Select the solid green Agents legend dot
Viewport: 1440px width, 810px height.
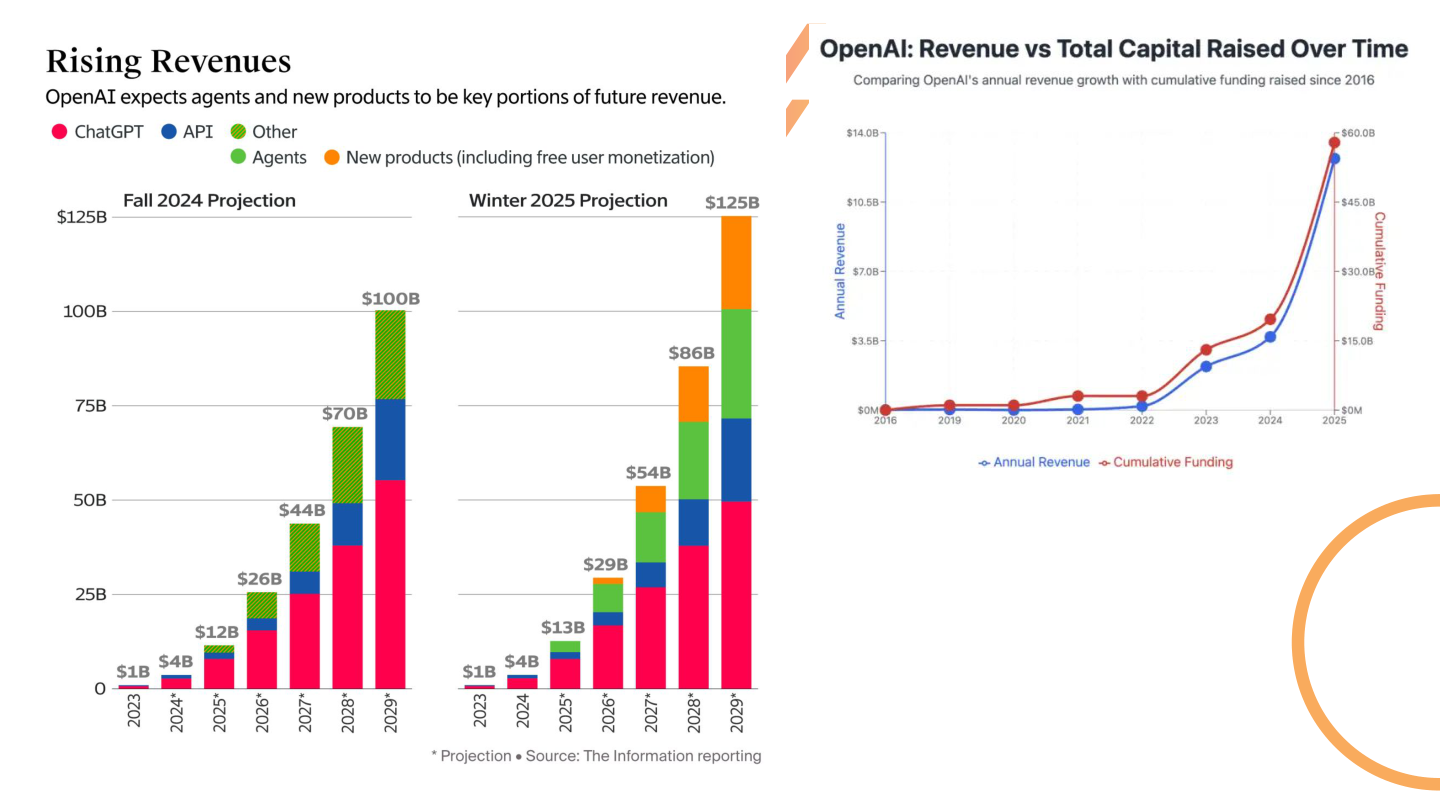click(238, 157)
